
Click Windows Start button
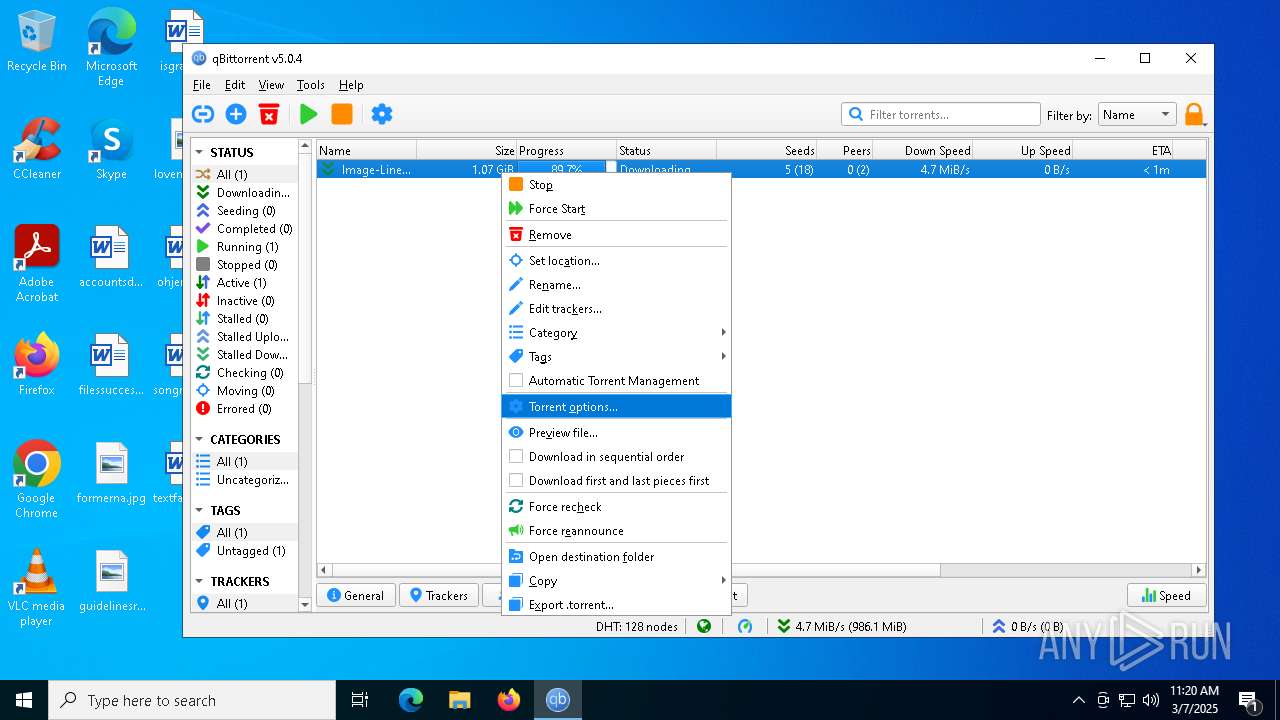click(x=24, y=700)
